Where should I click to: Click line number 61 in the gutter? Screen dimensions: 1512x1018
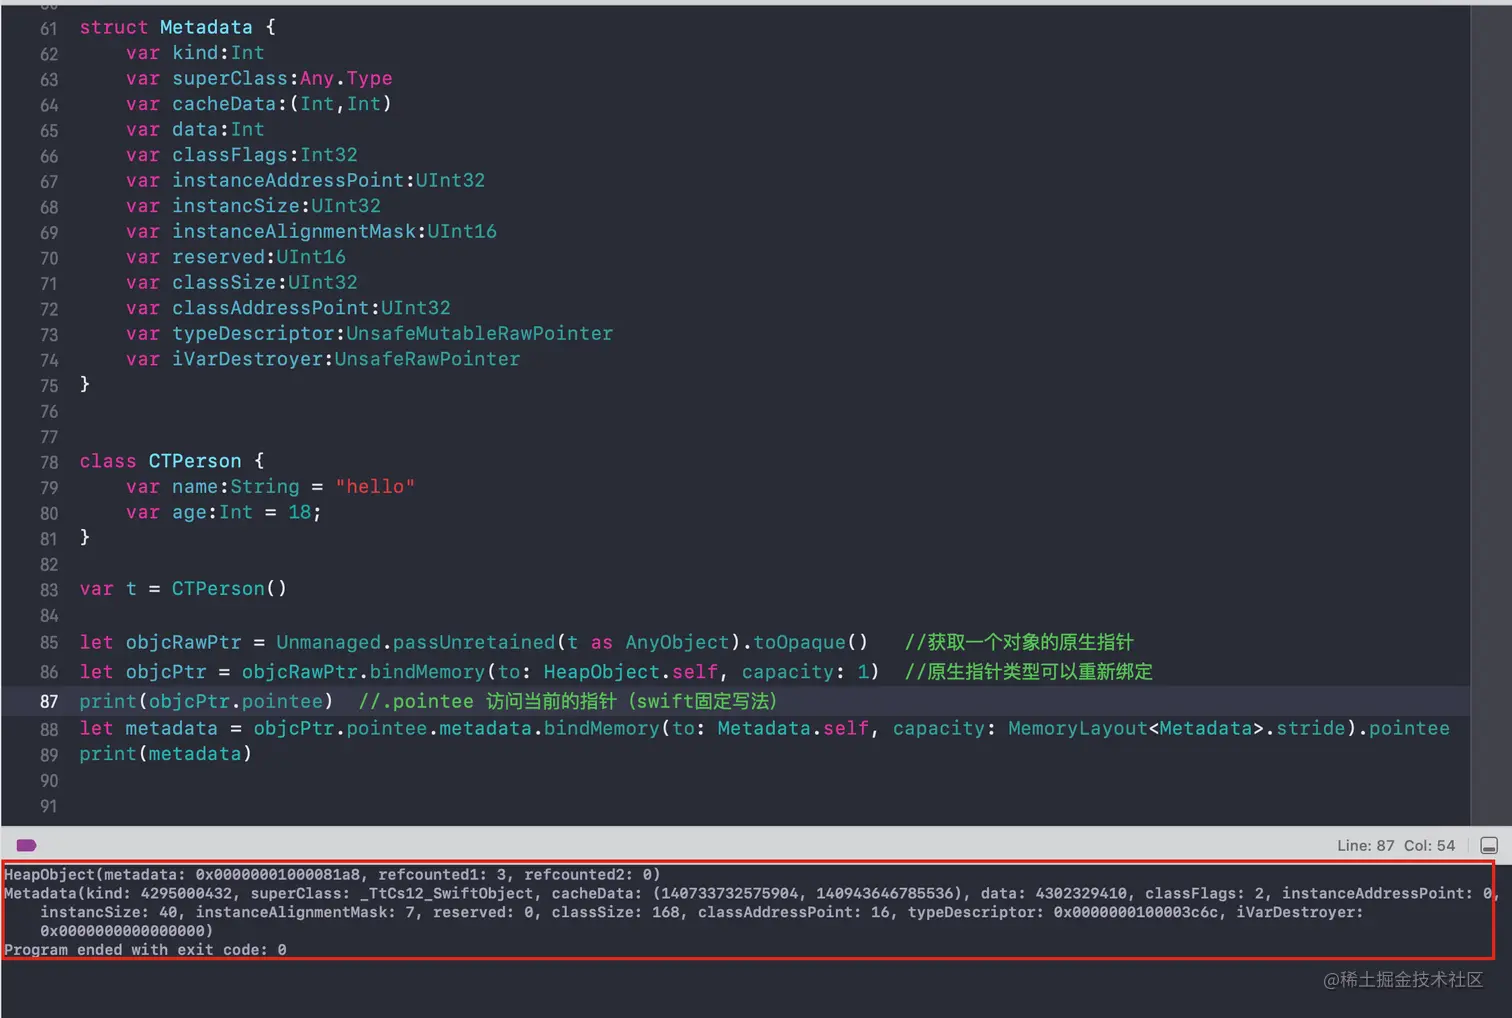click(49, 29)
